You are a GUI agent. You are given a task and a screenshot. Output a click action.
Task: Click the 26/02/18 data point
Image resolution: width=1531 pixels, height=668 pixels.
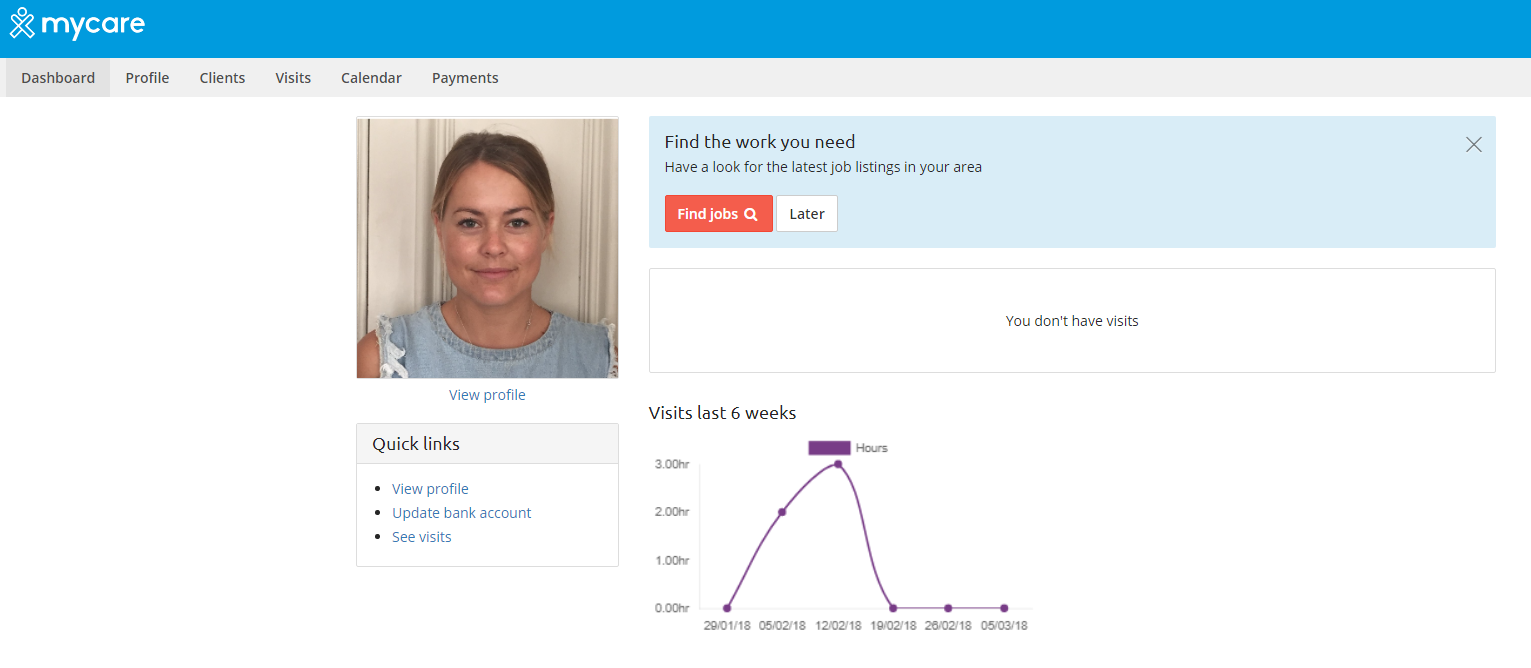click(948, 608)
